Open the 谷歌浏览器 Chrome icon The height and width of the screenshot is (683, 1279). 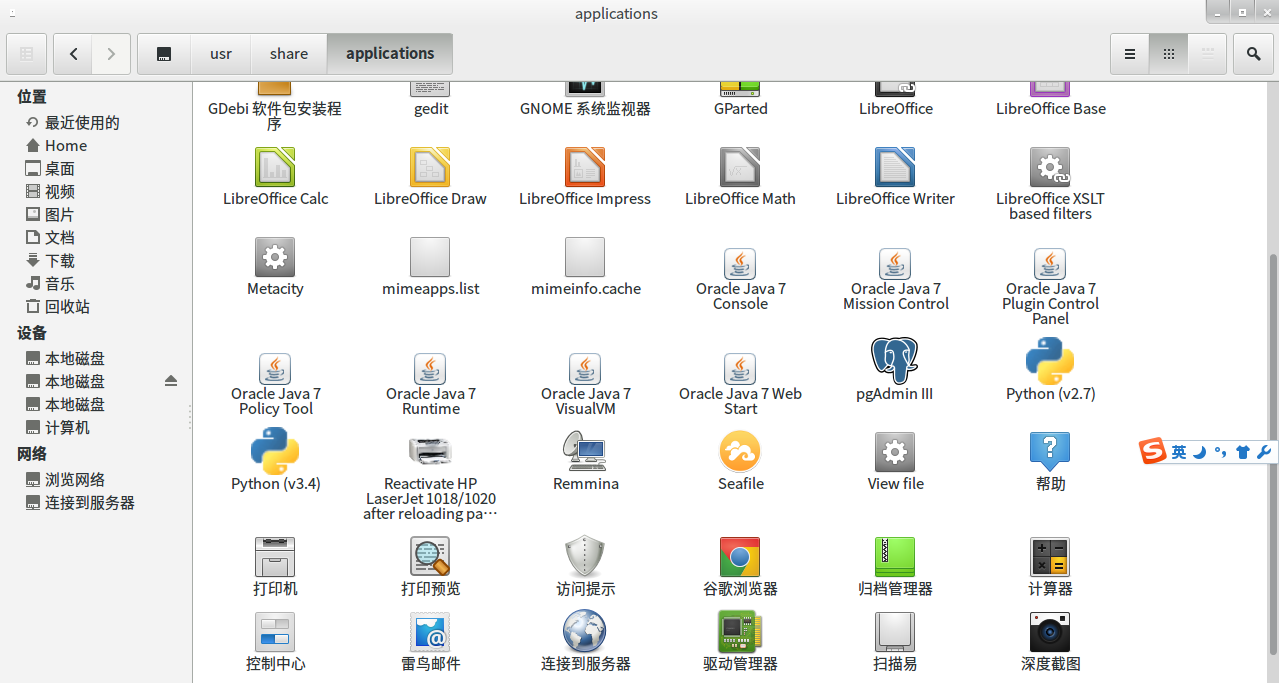point(740,557)
